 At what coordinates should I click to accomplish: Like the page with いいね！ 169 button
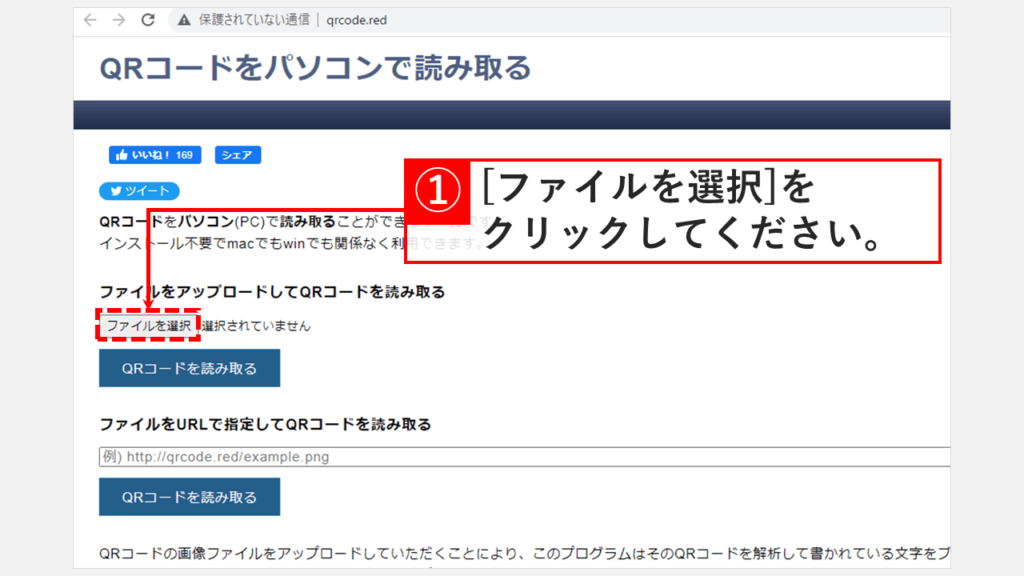coord(155,155)
